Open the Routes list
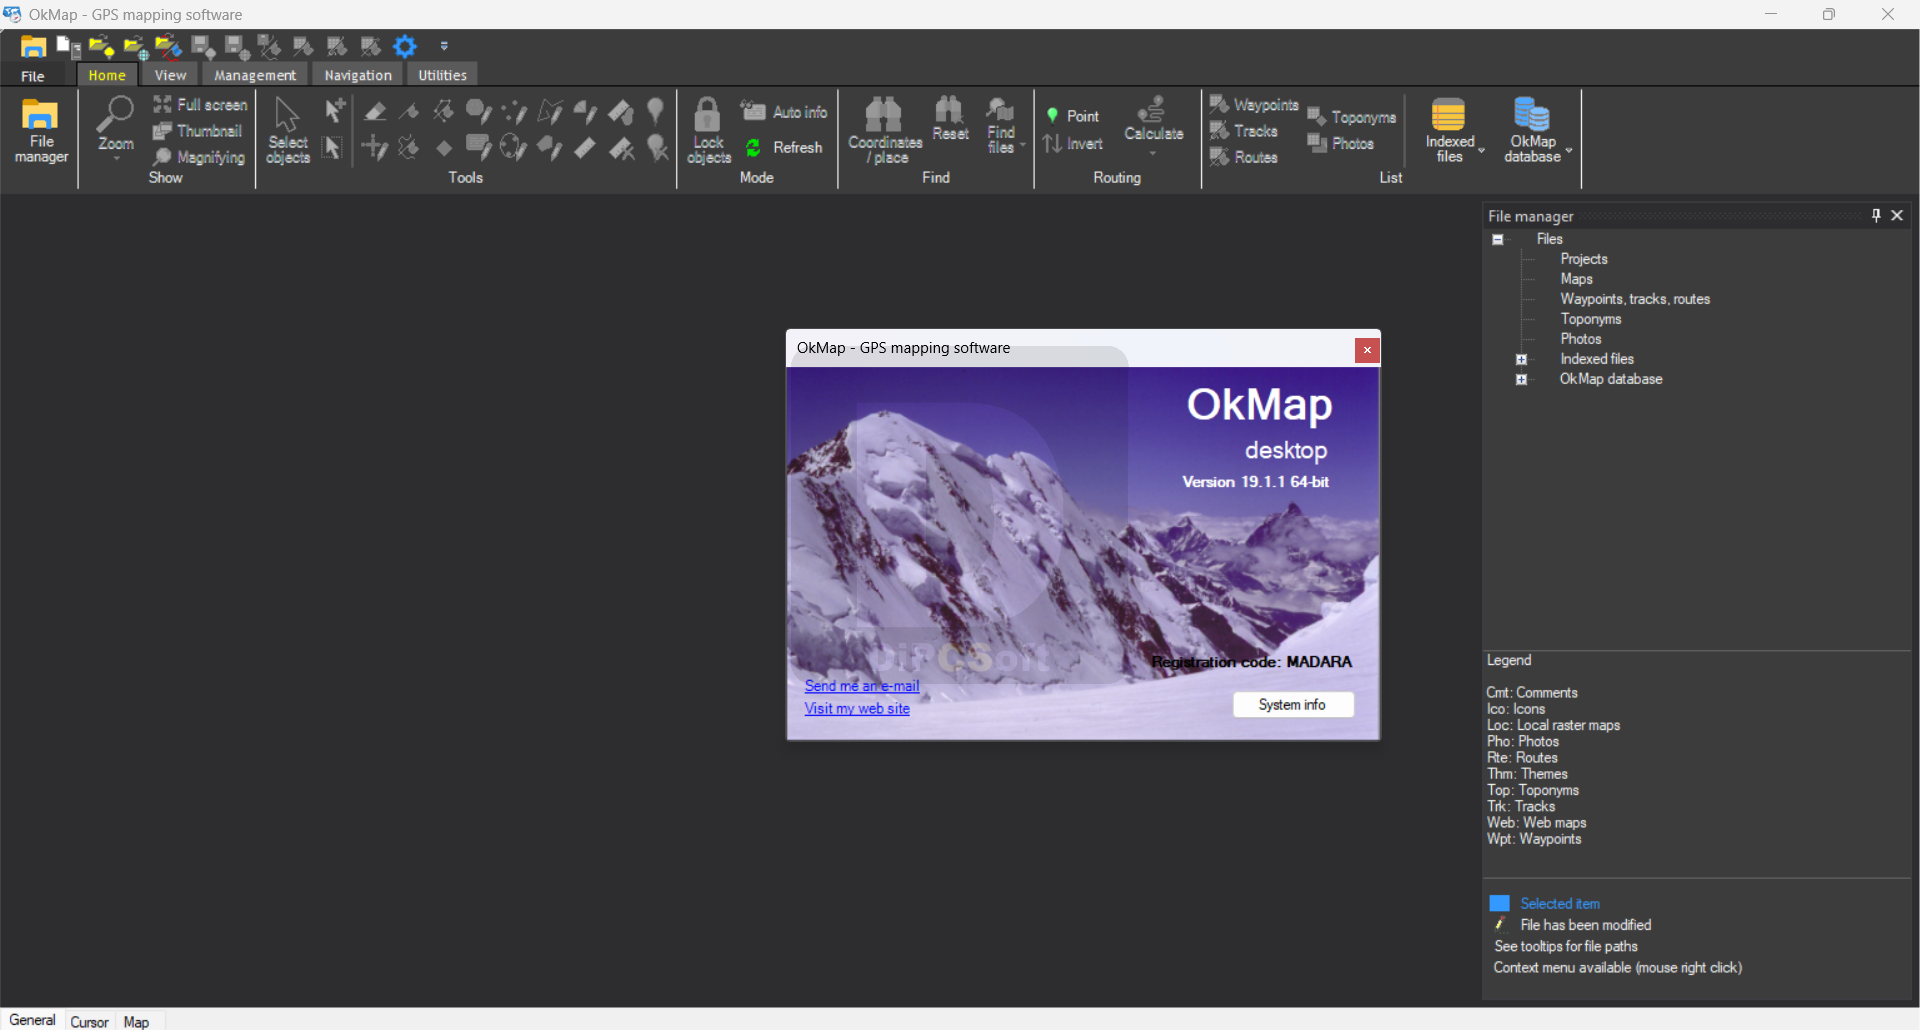 point(1244,157)
